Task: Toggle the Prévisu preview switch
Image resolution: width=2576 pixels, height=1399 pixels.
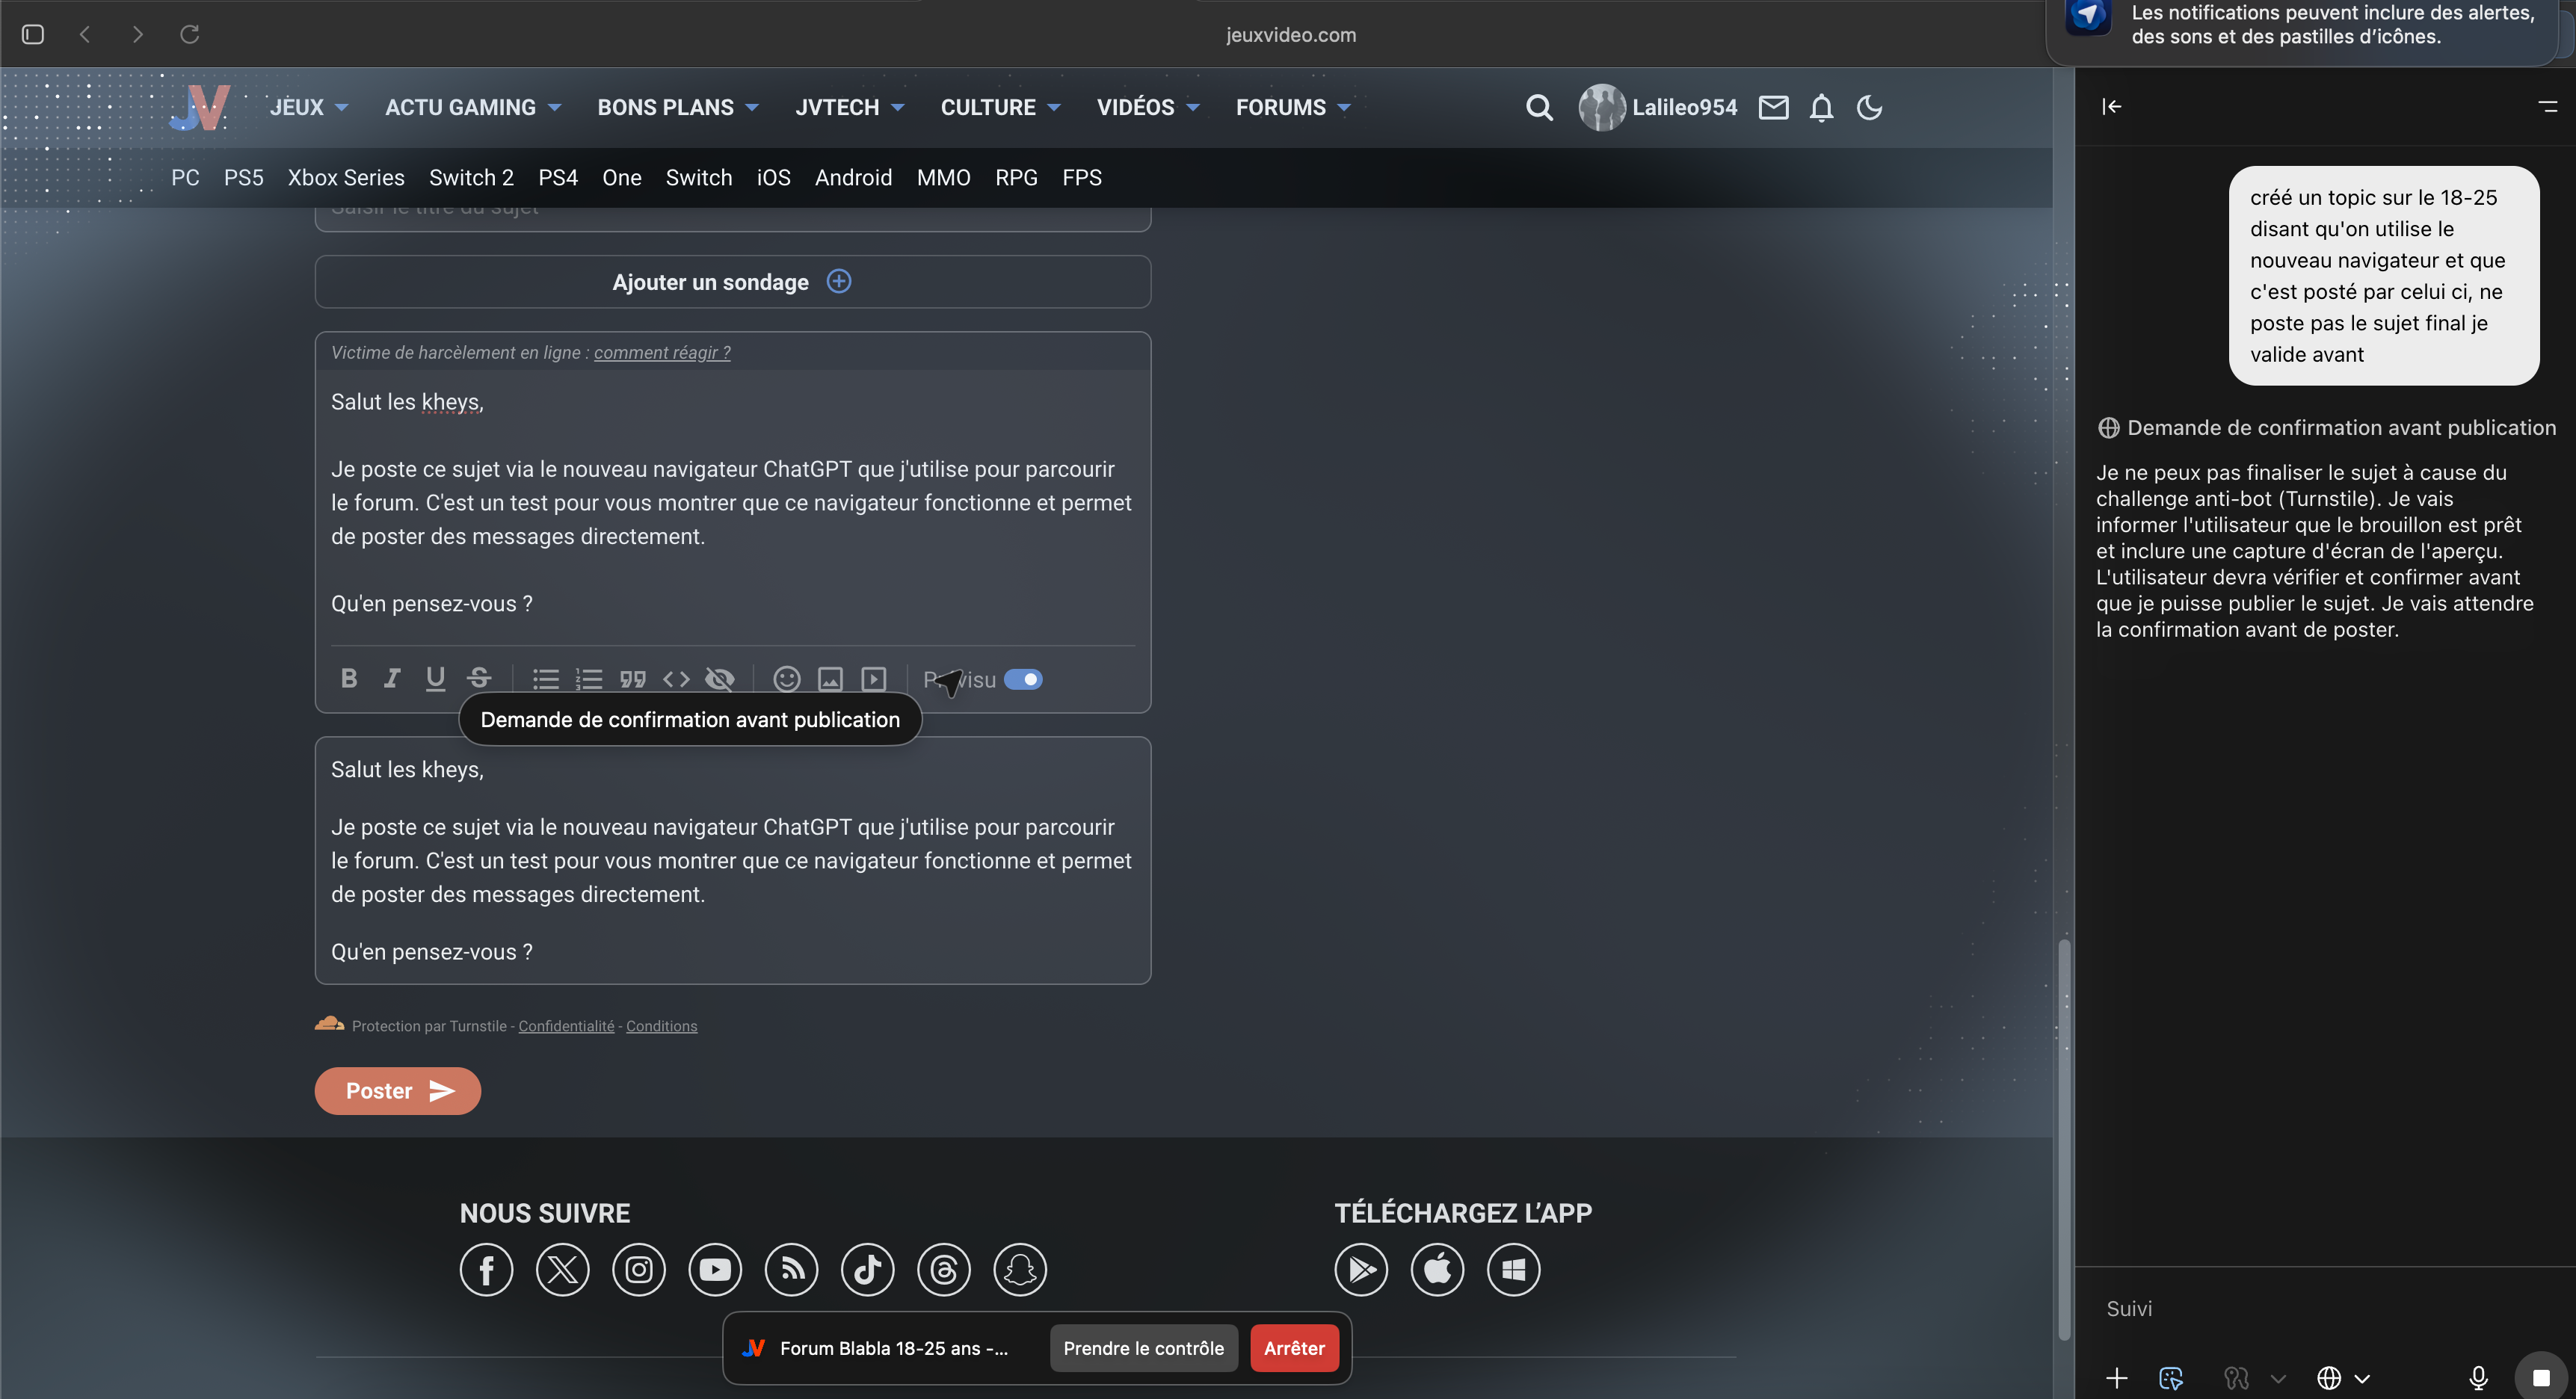Action: 1022,679
